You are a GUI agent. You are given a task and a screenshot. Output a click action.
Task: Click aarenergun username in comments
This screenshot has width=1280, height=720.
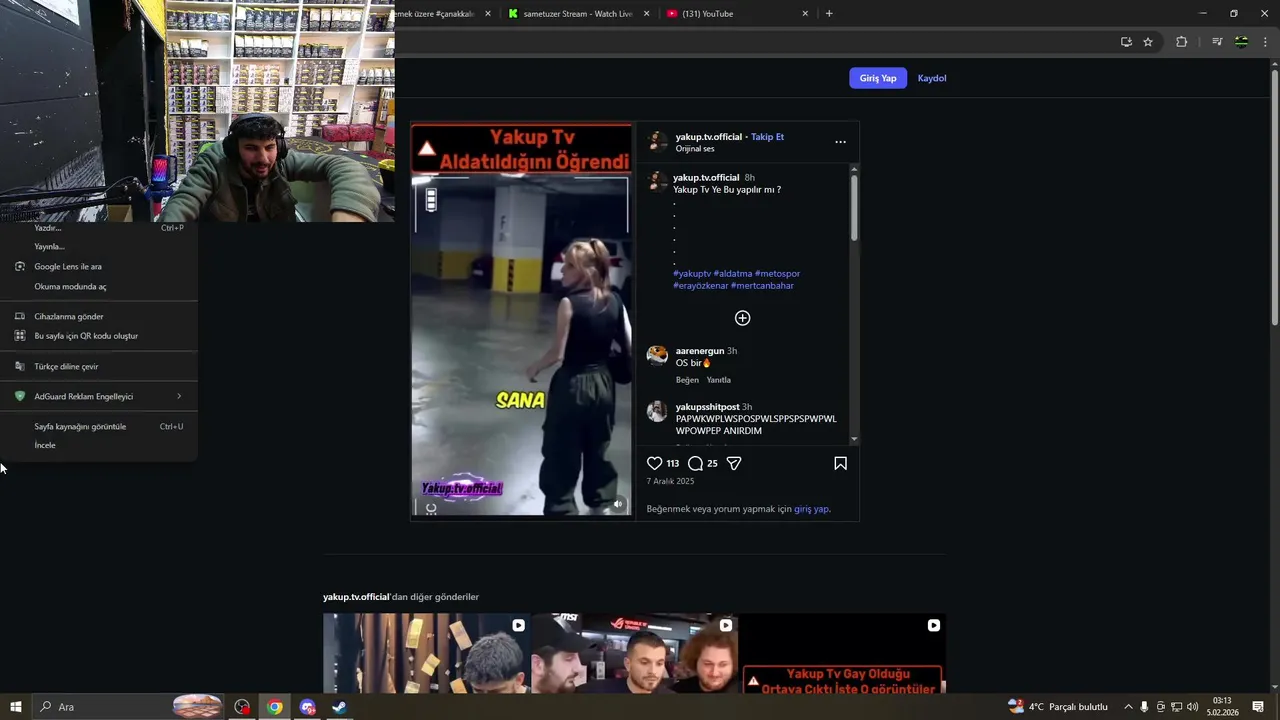pyautogui.click(x=700, y=351)
